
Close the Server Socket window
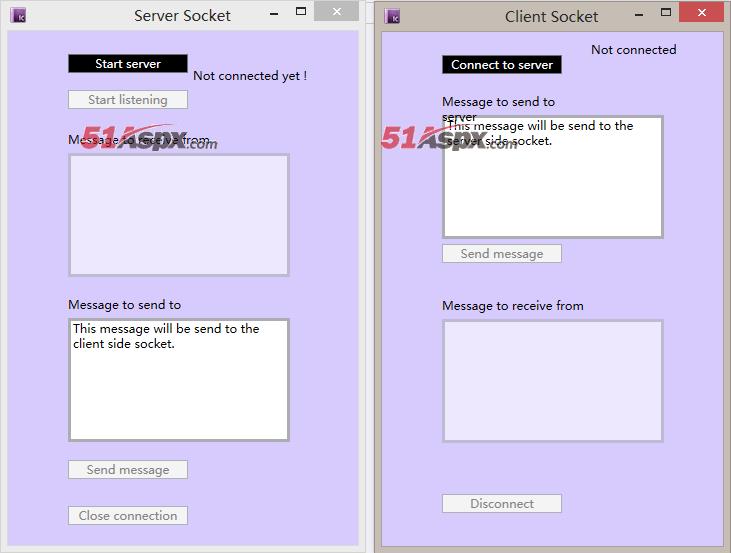(x=337, y=12)
